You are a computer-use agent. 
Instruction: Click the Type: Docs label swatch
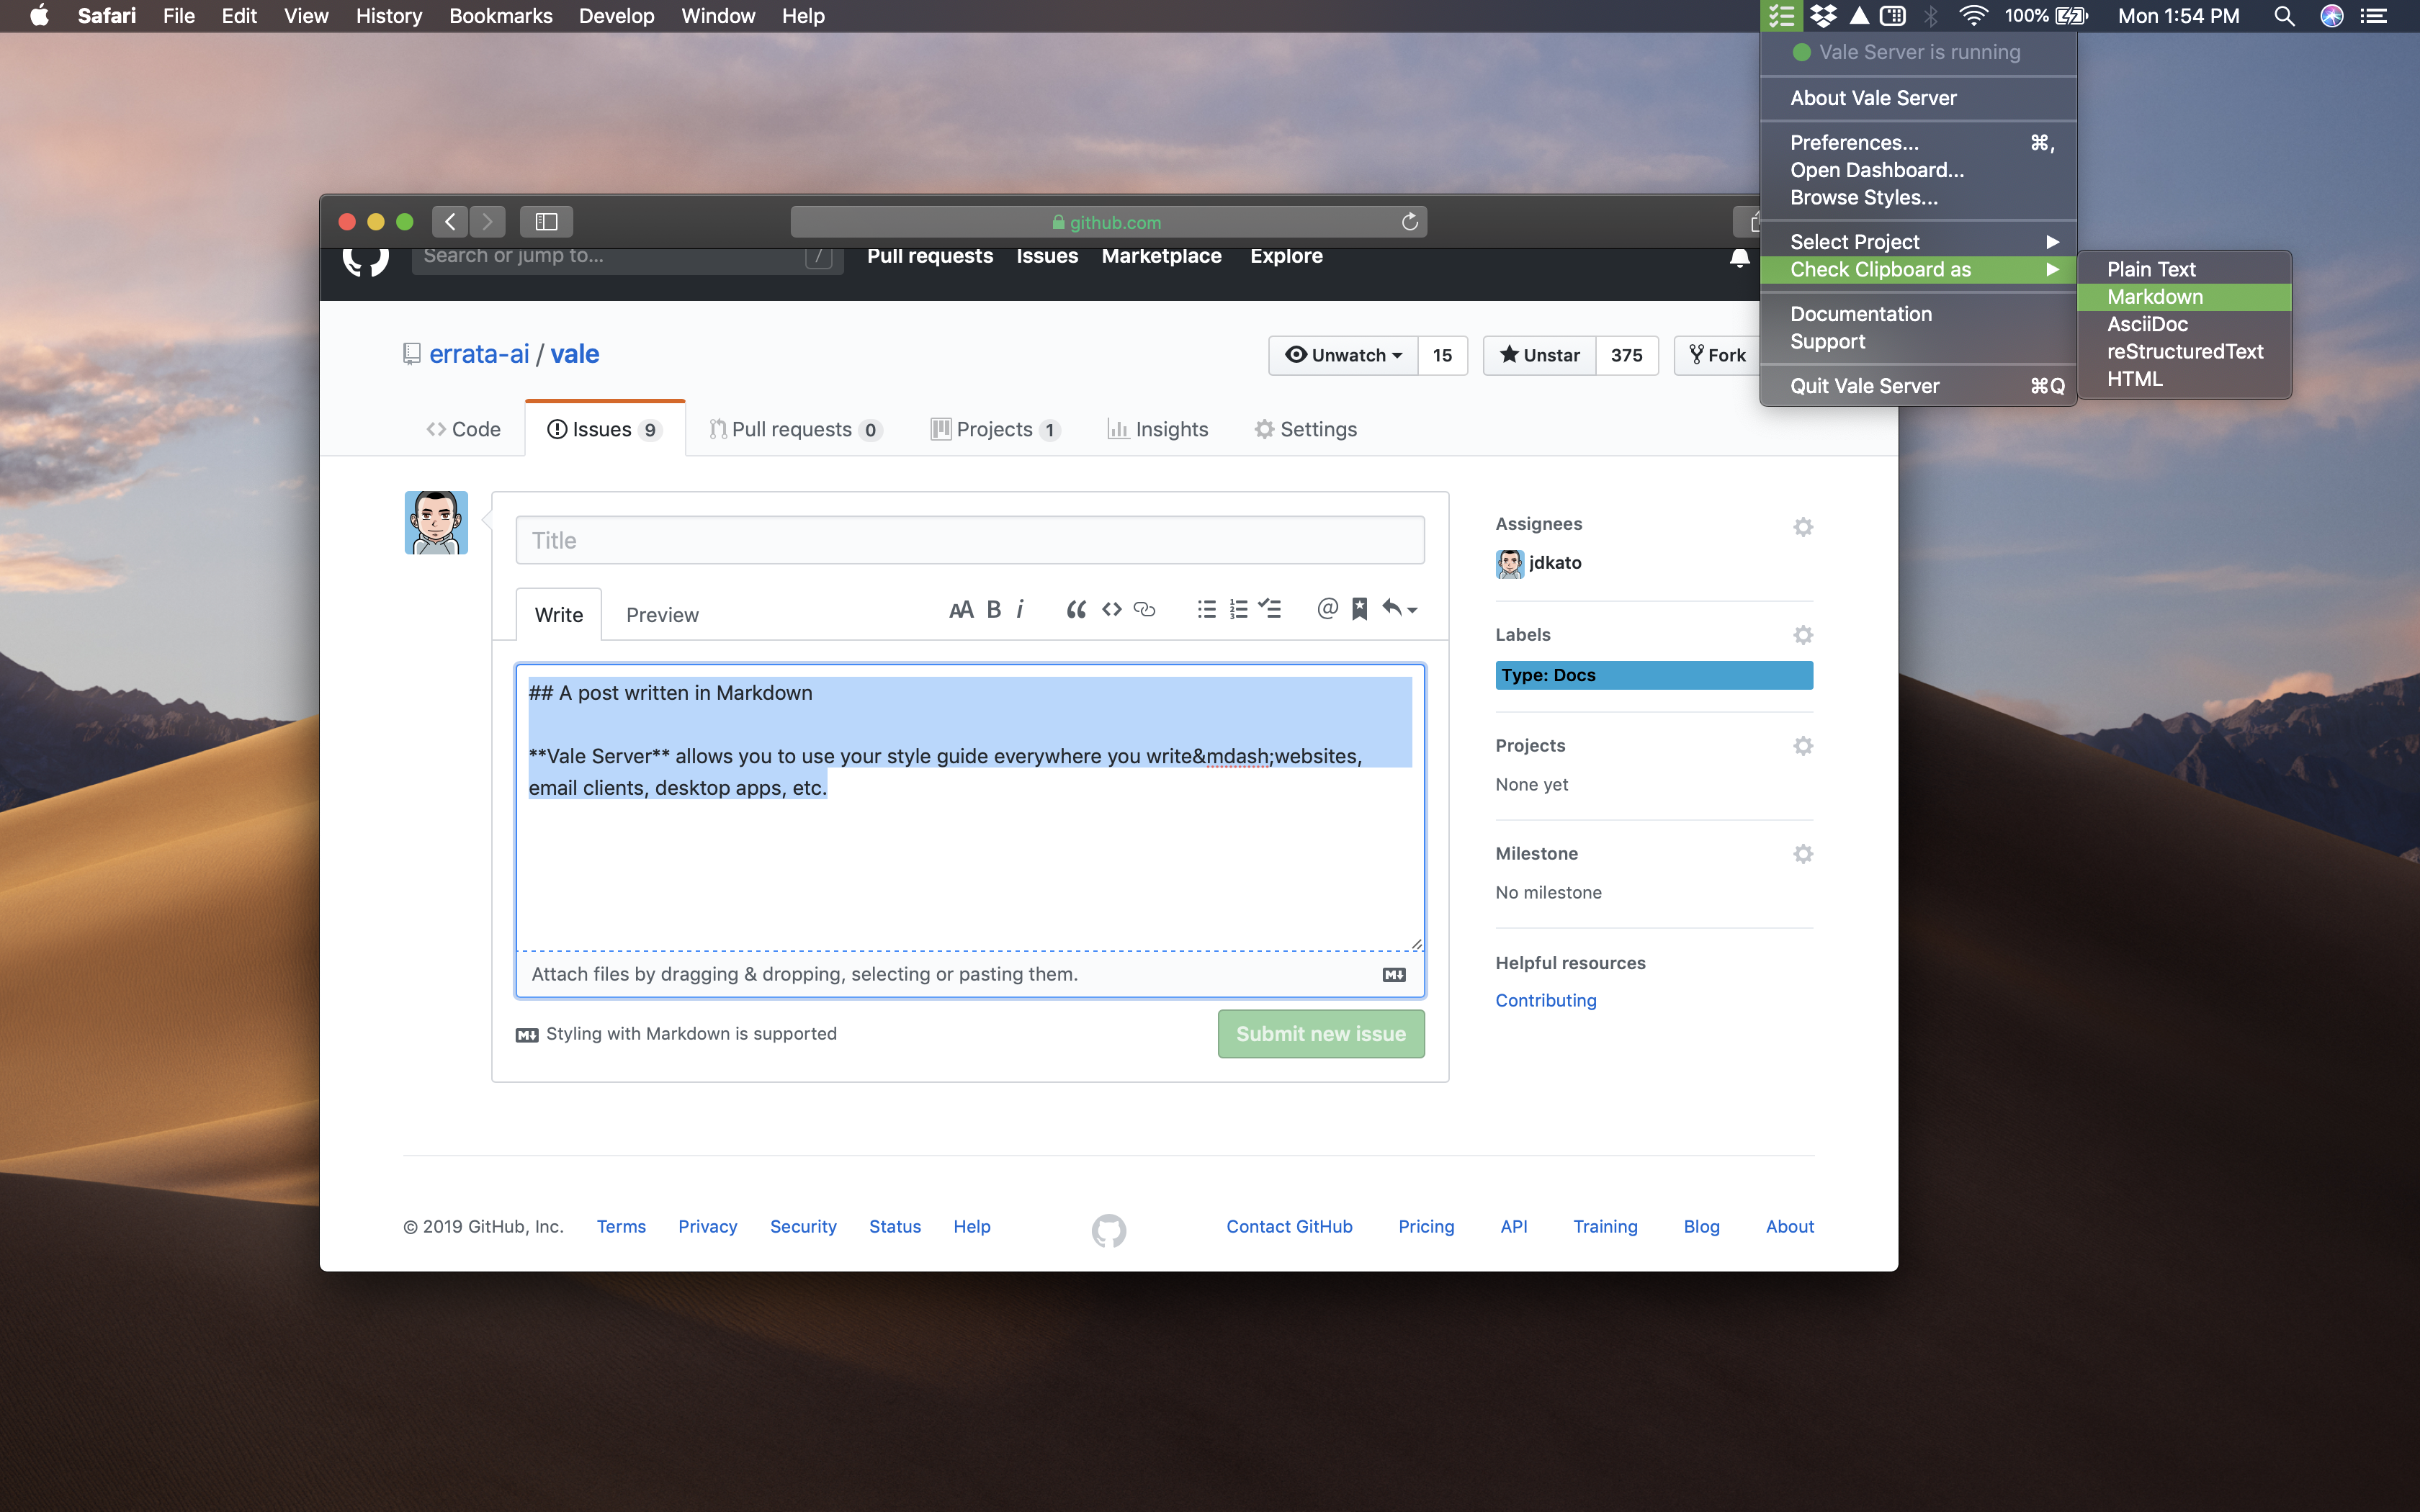pyautogui.click(x=1653, y=675)
